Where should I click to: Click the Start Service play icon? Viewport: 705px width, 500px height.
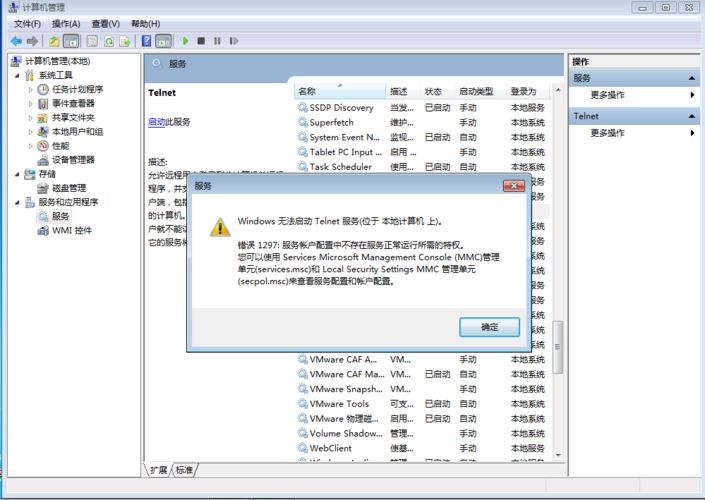pos(185,41)
